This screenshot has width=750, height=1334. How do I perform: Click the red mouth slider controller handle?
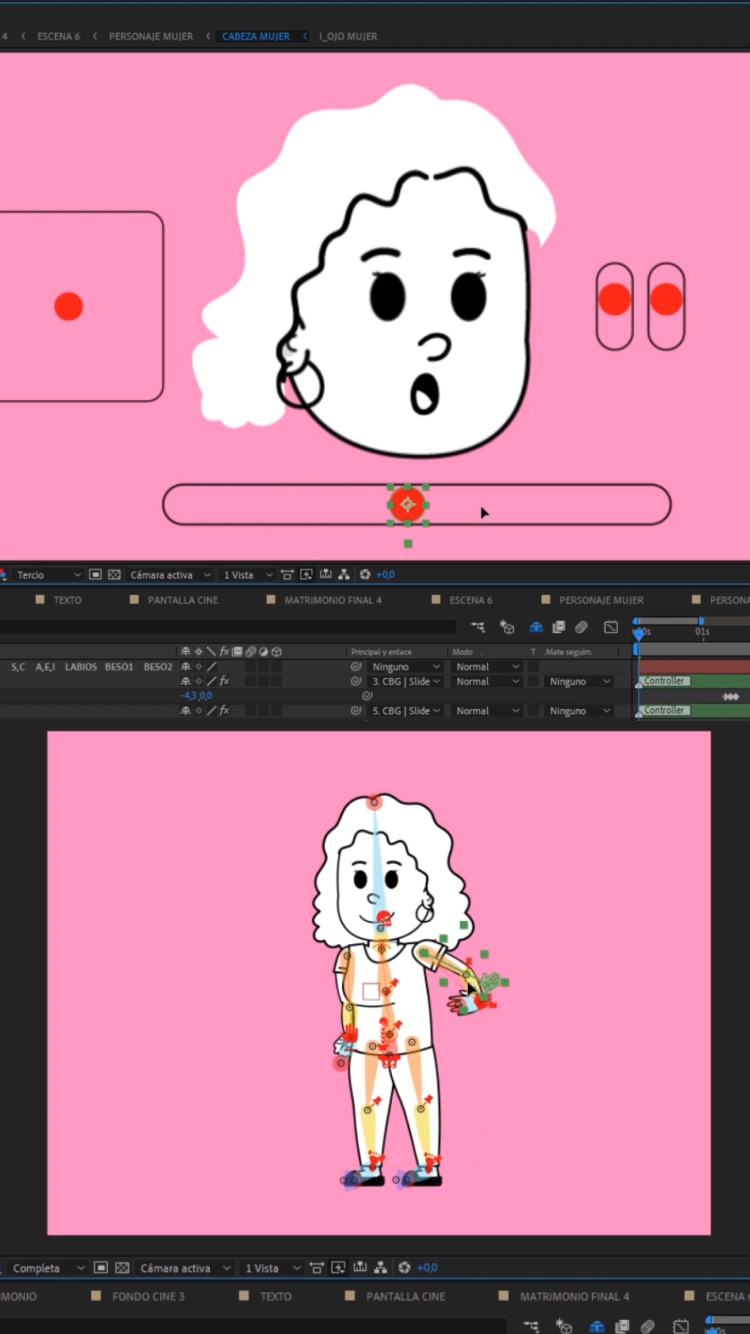tap(407, 504)
